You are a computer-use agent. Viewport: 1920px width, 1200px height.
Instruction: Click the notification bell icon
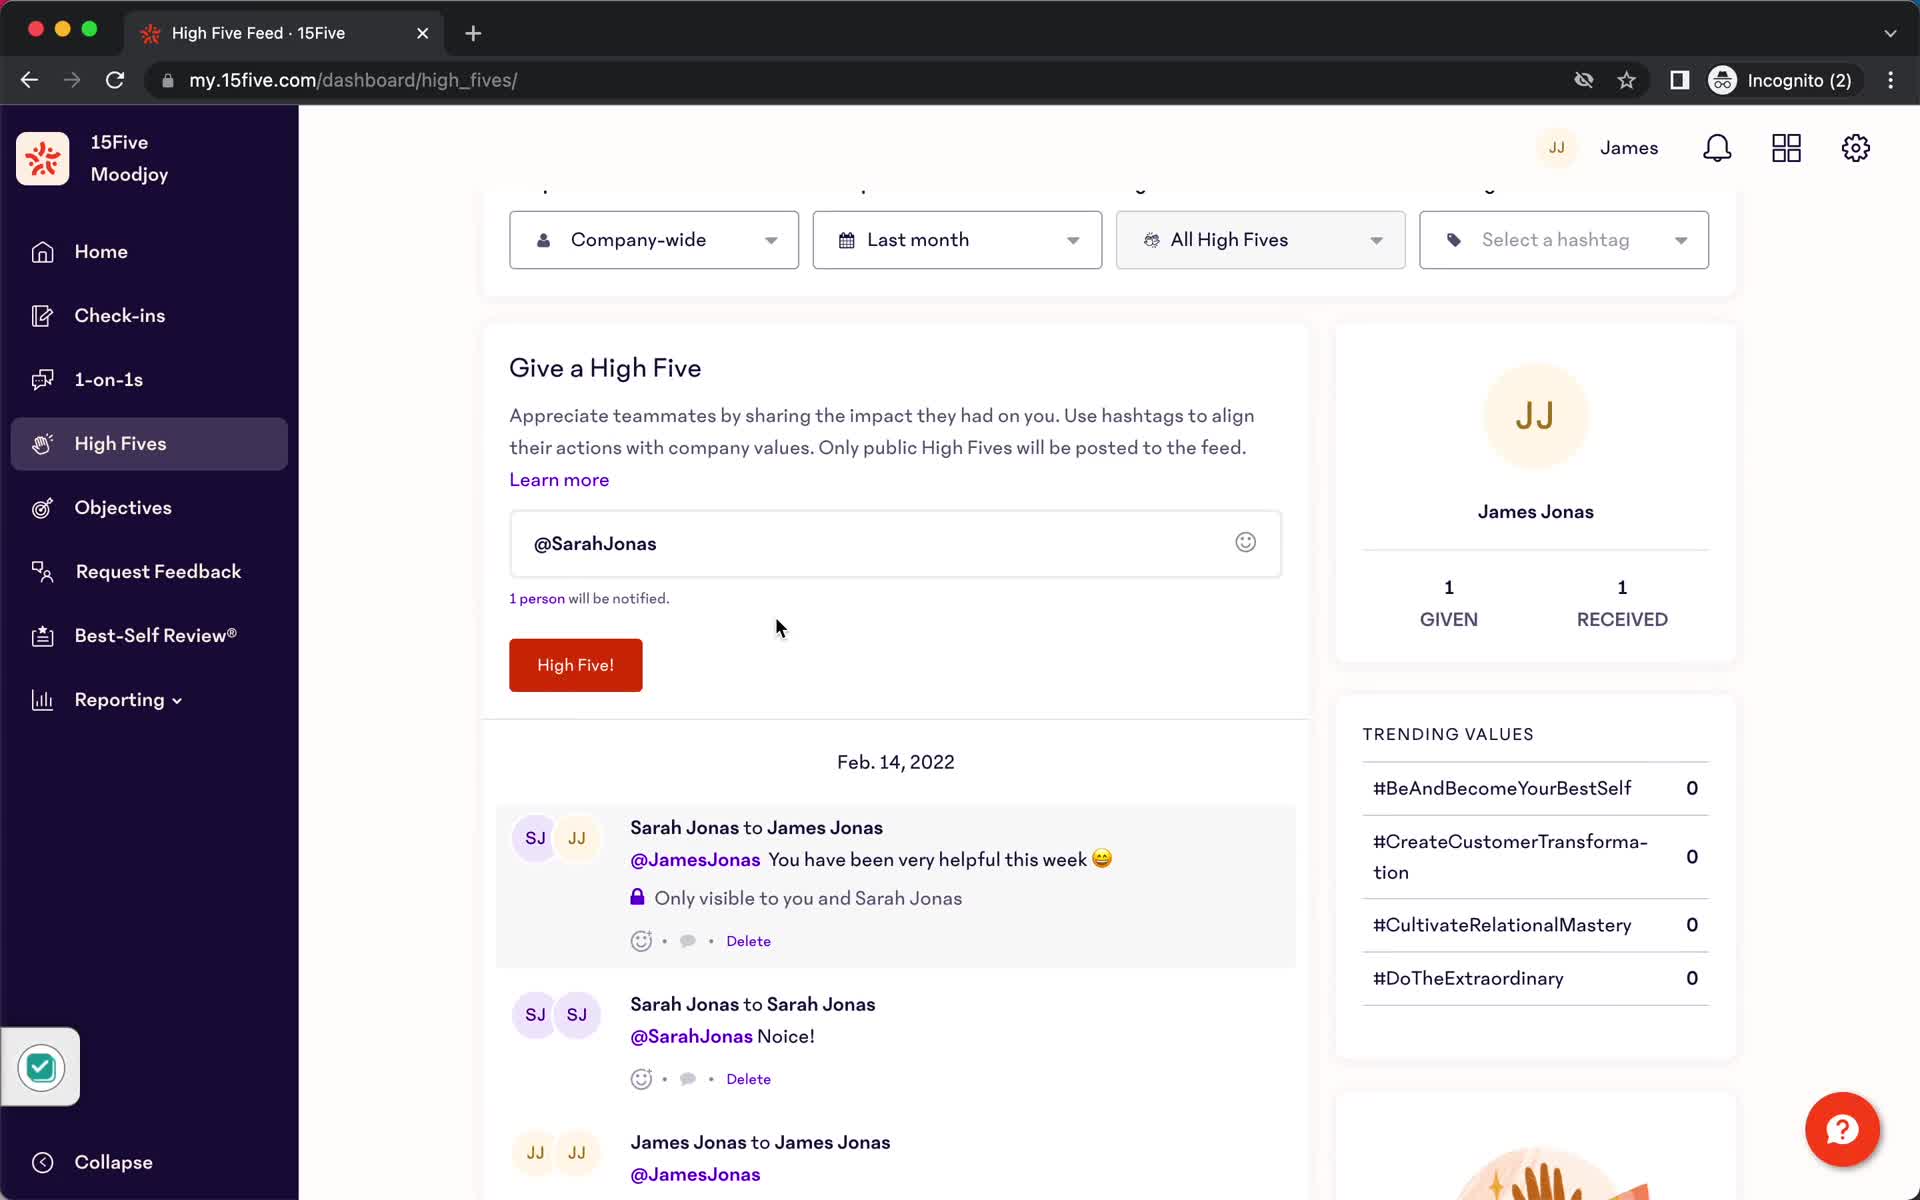coord(1720,148)
